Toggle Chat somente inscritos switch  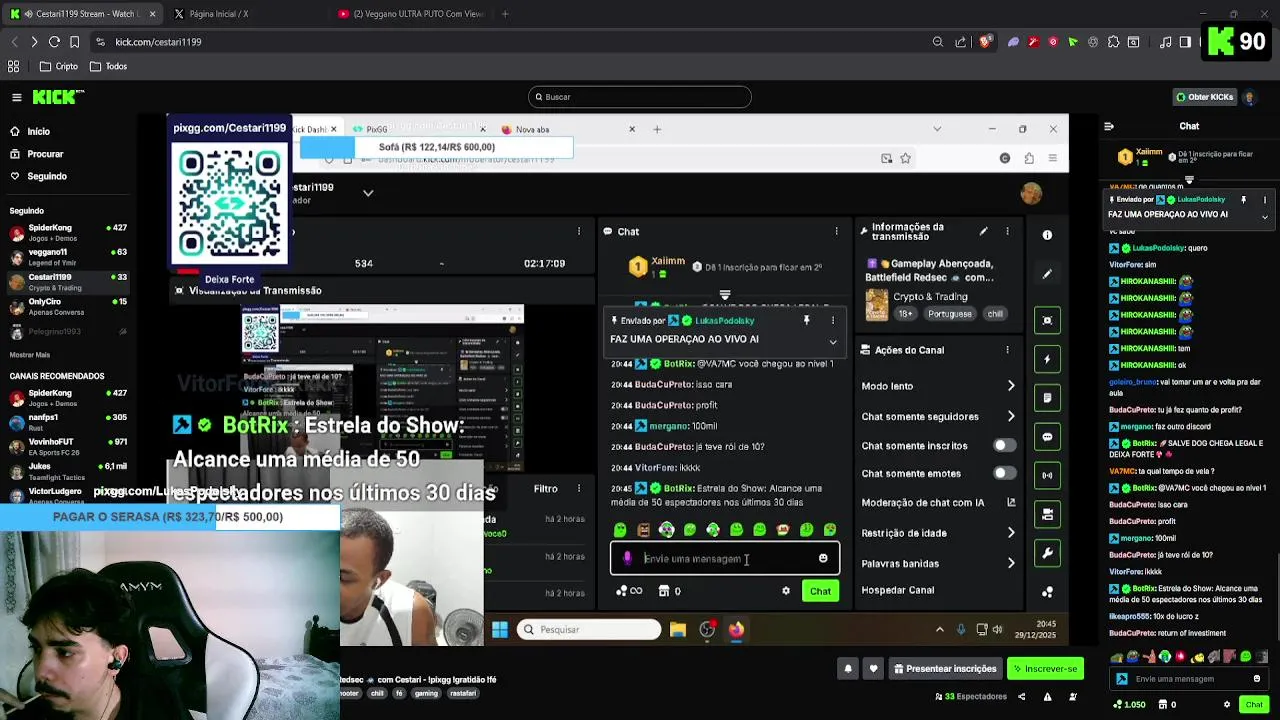[x=1003, y=446]
